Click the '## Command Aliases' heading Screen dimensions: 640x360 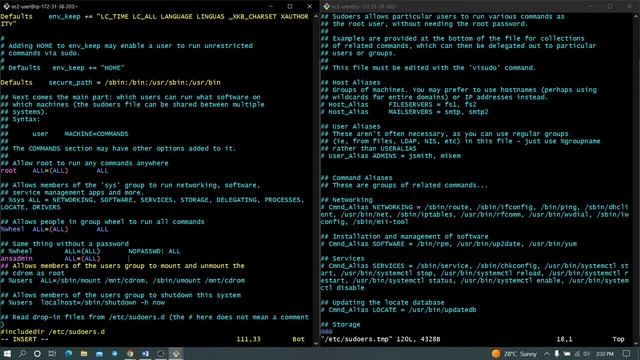point(357,178)
